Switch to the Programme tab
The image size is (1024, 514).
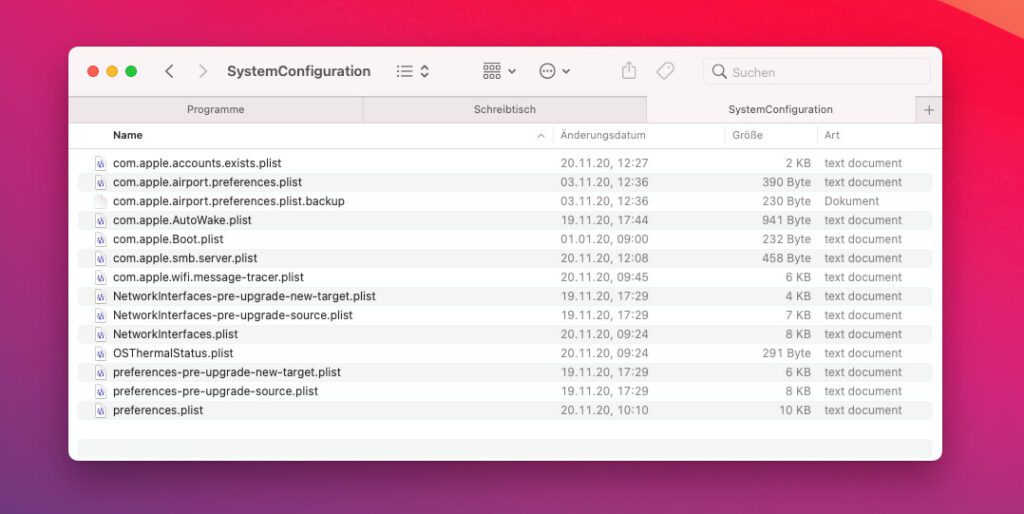point(216,110)
